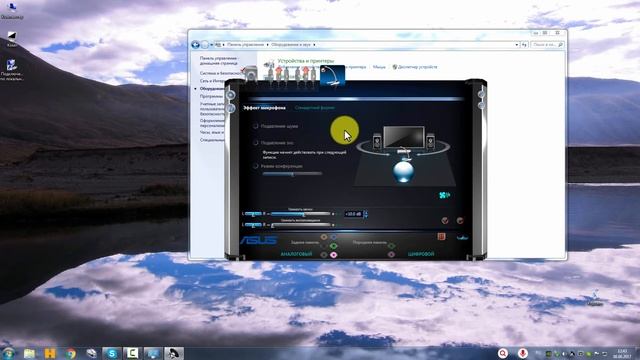The image size is (640, 360).
Task: Enable Подавление эхо option
Action: 256,143
